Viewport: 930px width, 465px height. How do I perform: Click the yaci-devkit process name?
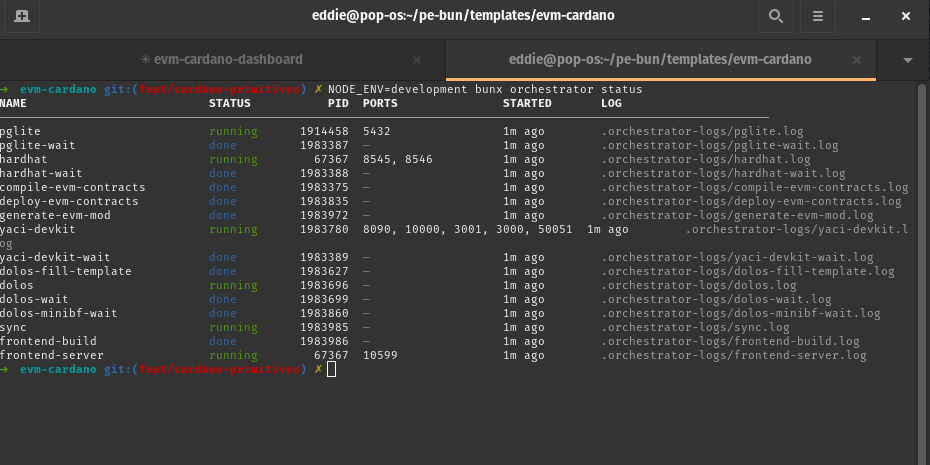(37, 230)
